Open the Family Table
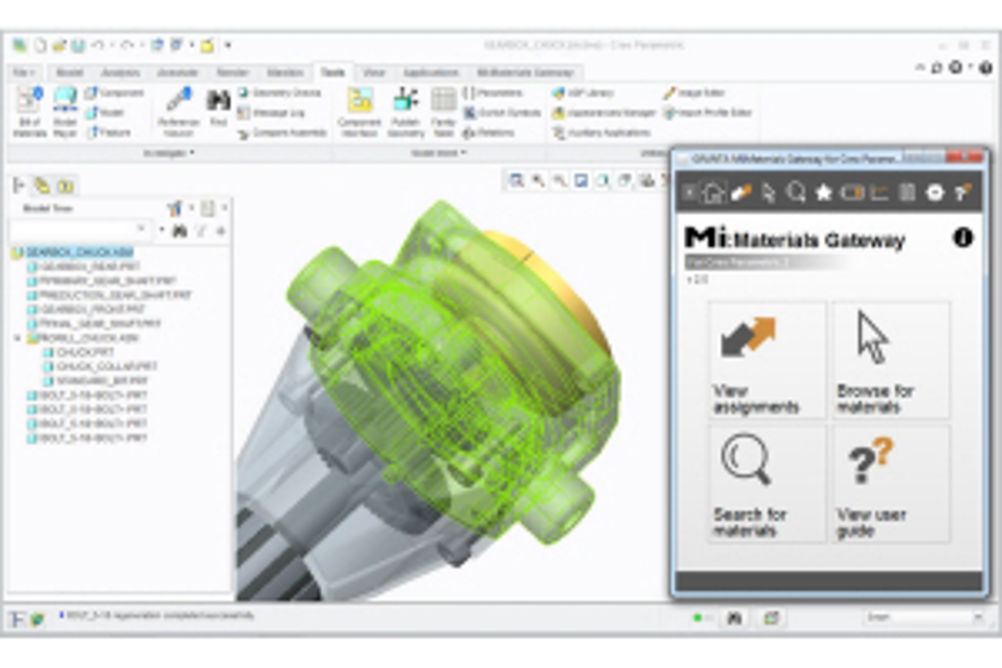1002x668 pixels. 443,113
